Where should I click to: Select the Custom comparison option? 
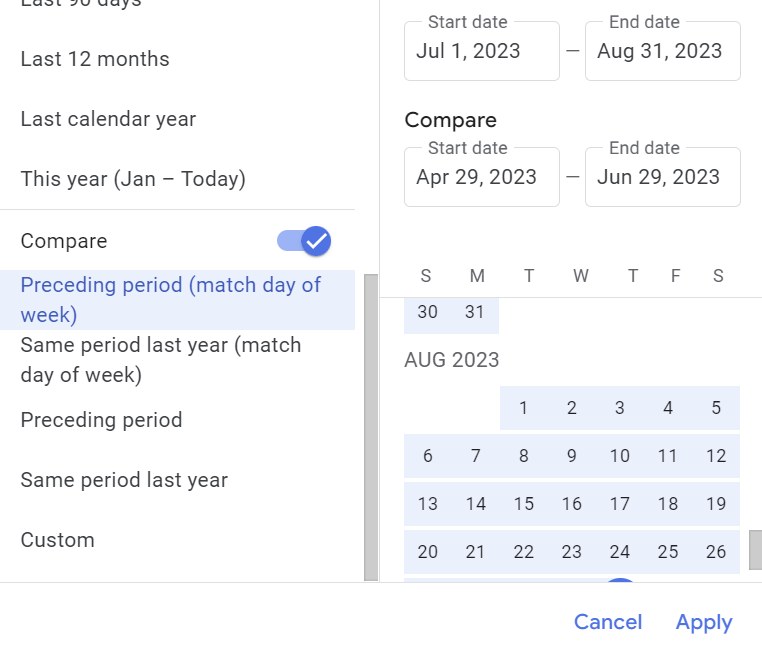click(x=177, y=540)
